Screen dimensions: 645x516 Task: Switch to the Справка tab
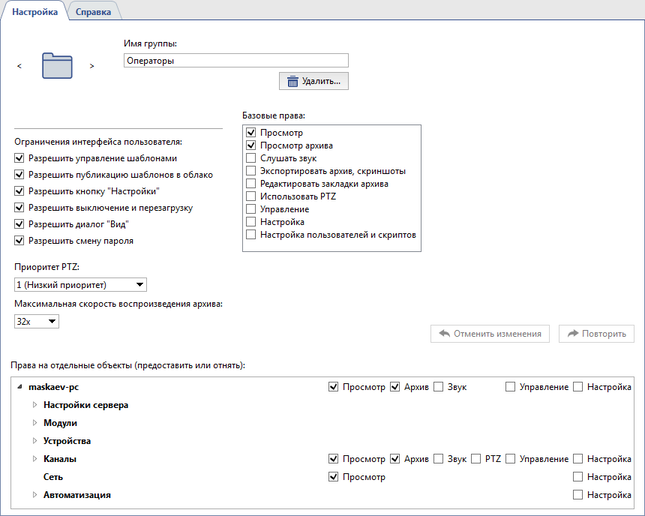94,10
